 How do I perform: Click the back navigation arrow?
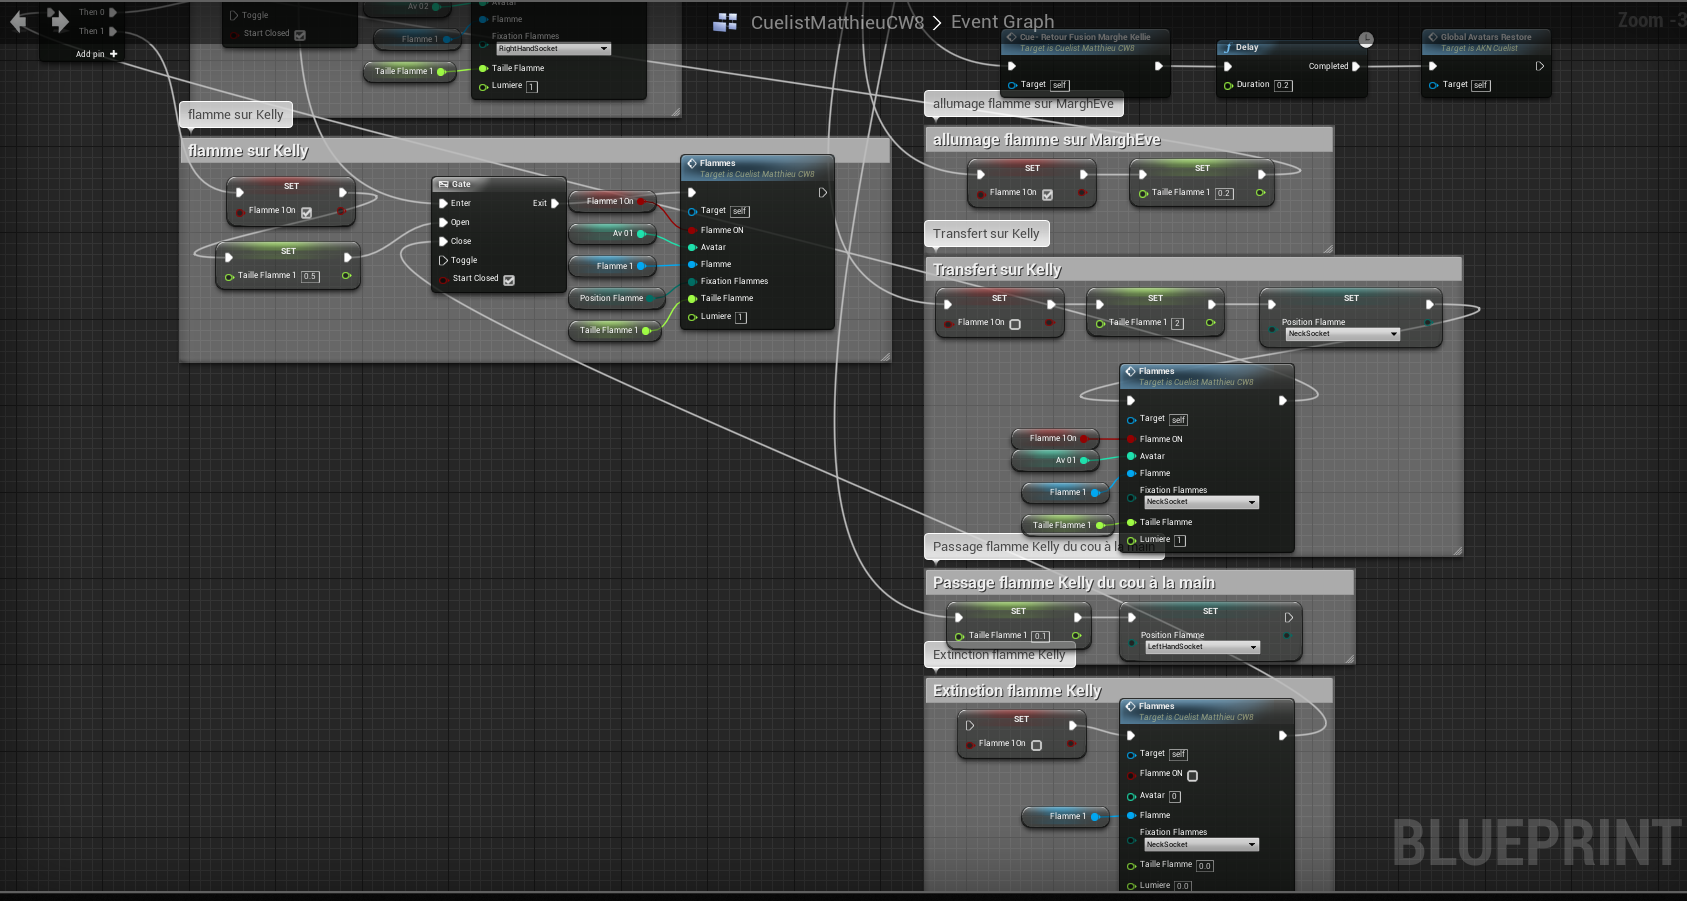(x=19, y=22)
